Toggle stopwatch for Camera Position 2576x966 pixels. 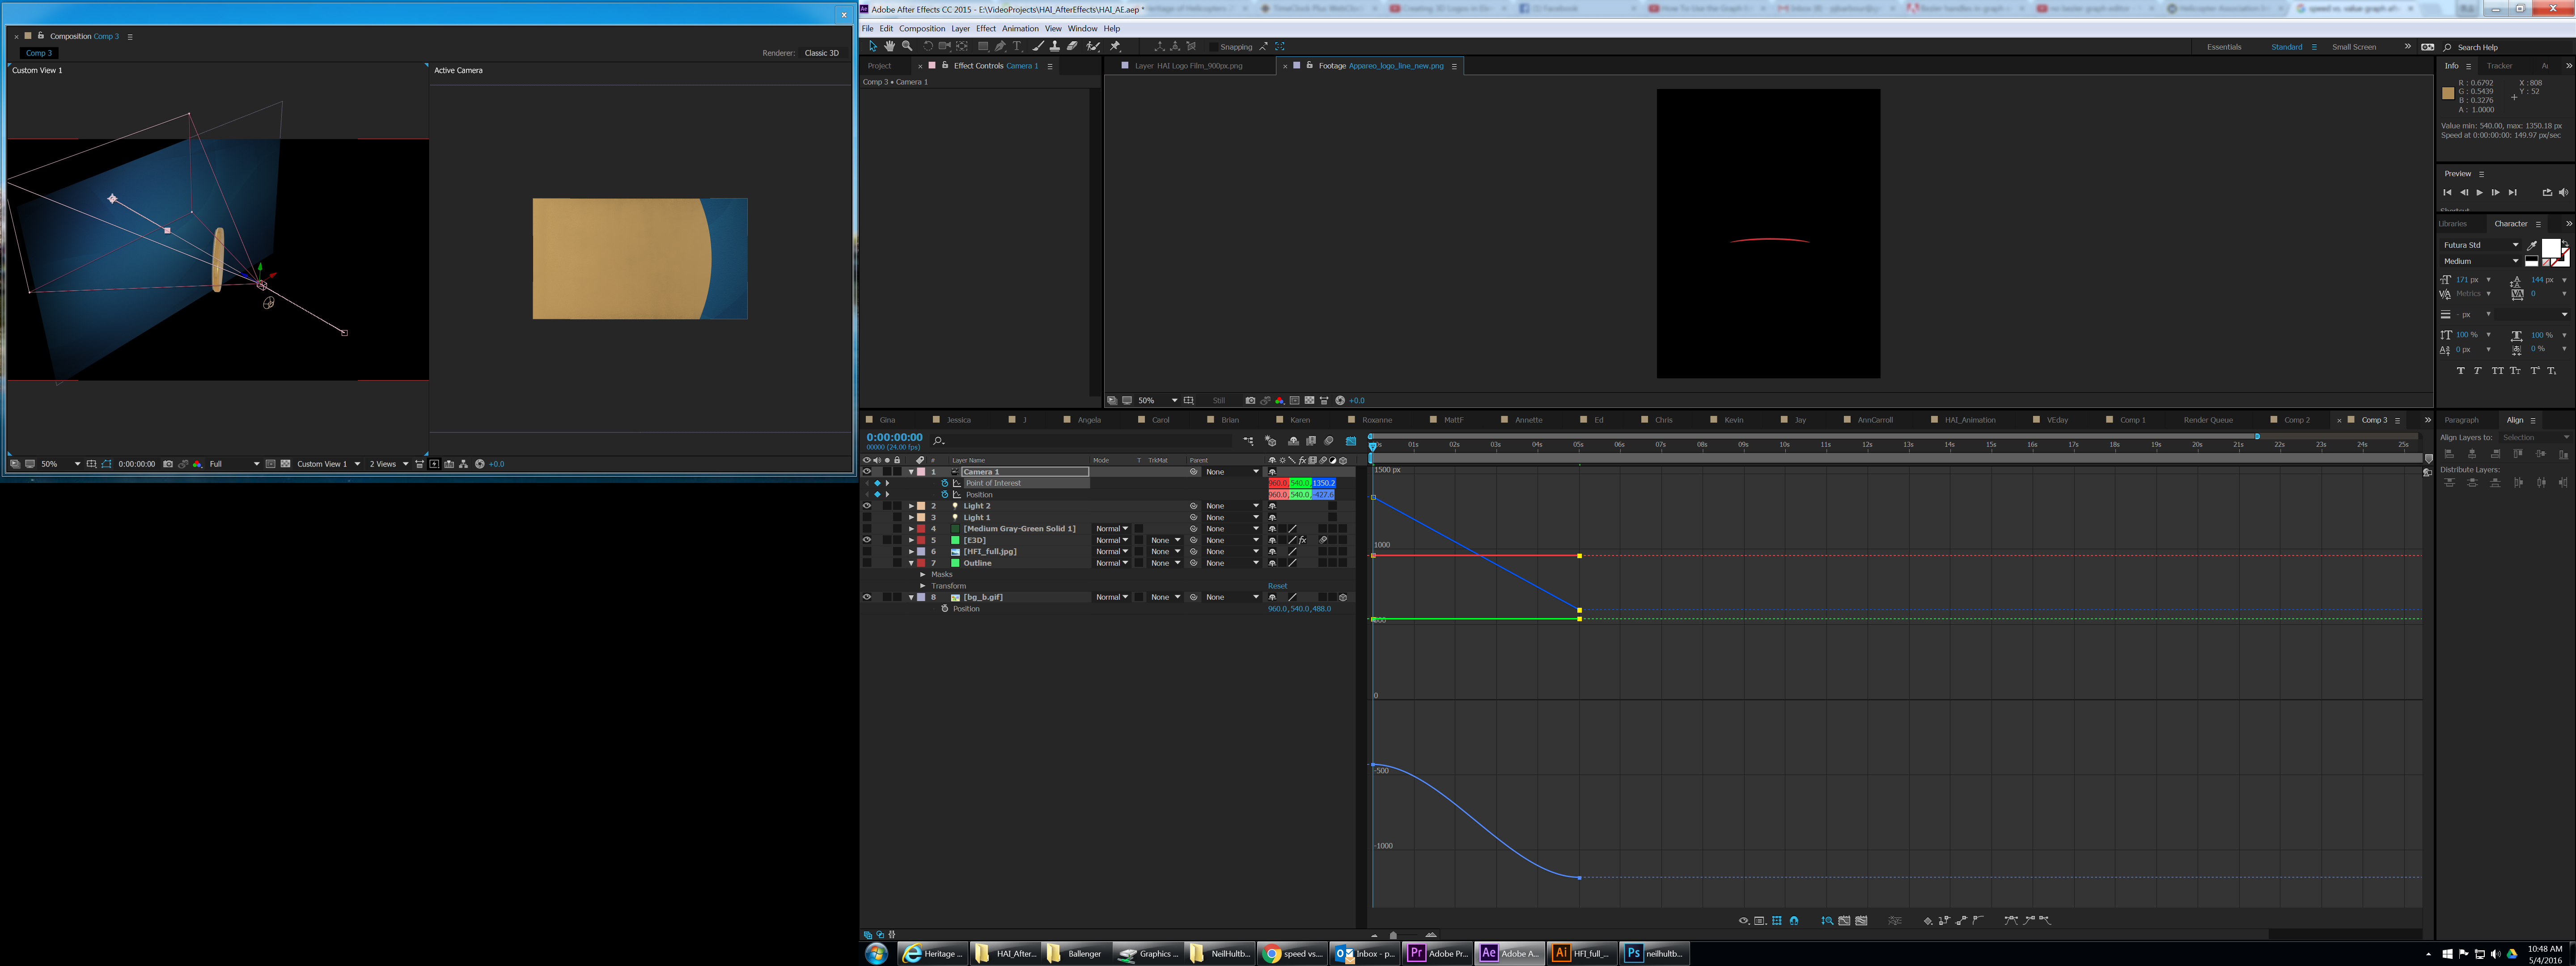coord(944,494)
